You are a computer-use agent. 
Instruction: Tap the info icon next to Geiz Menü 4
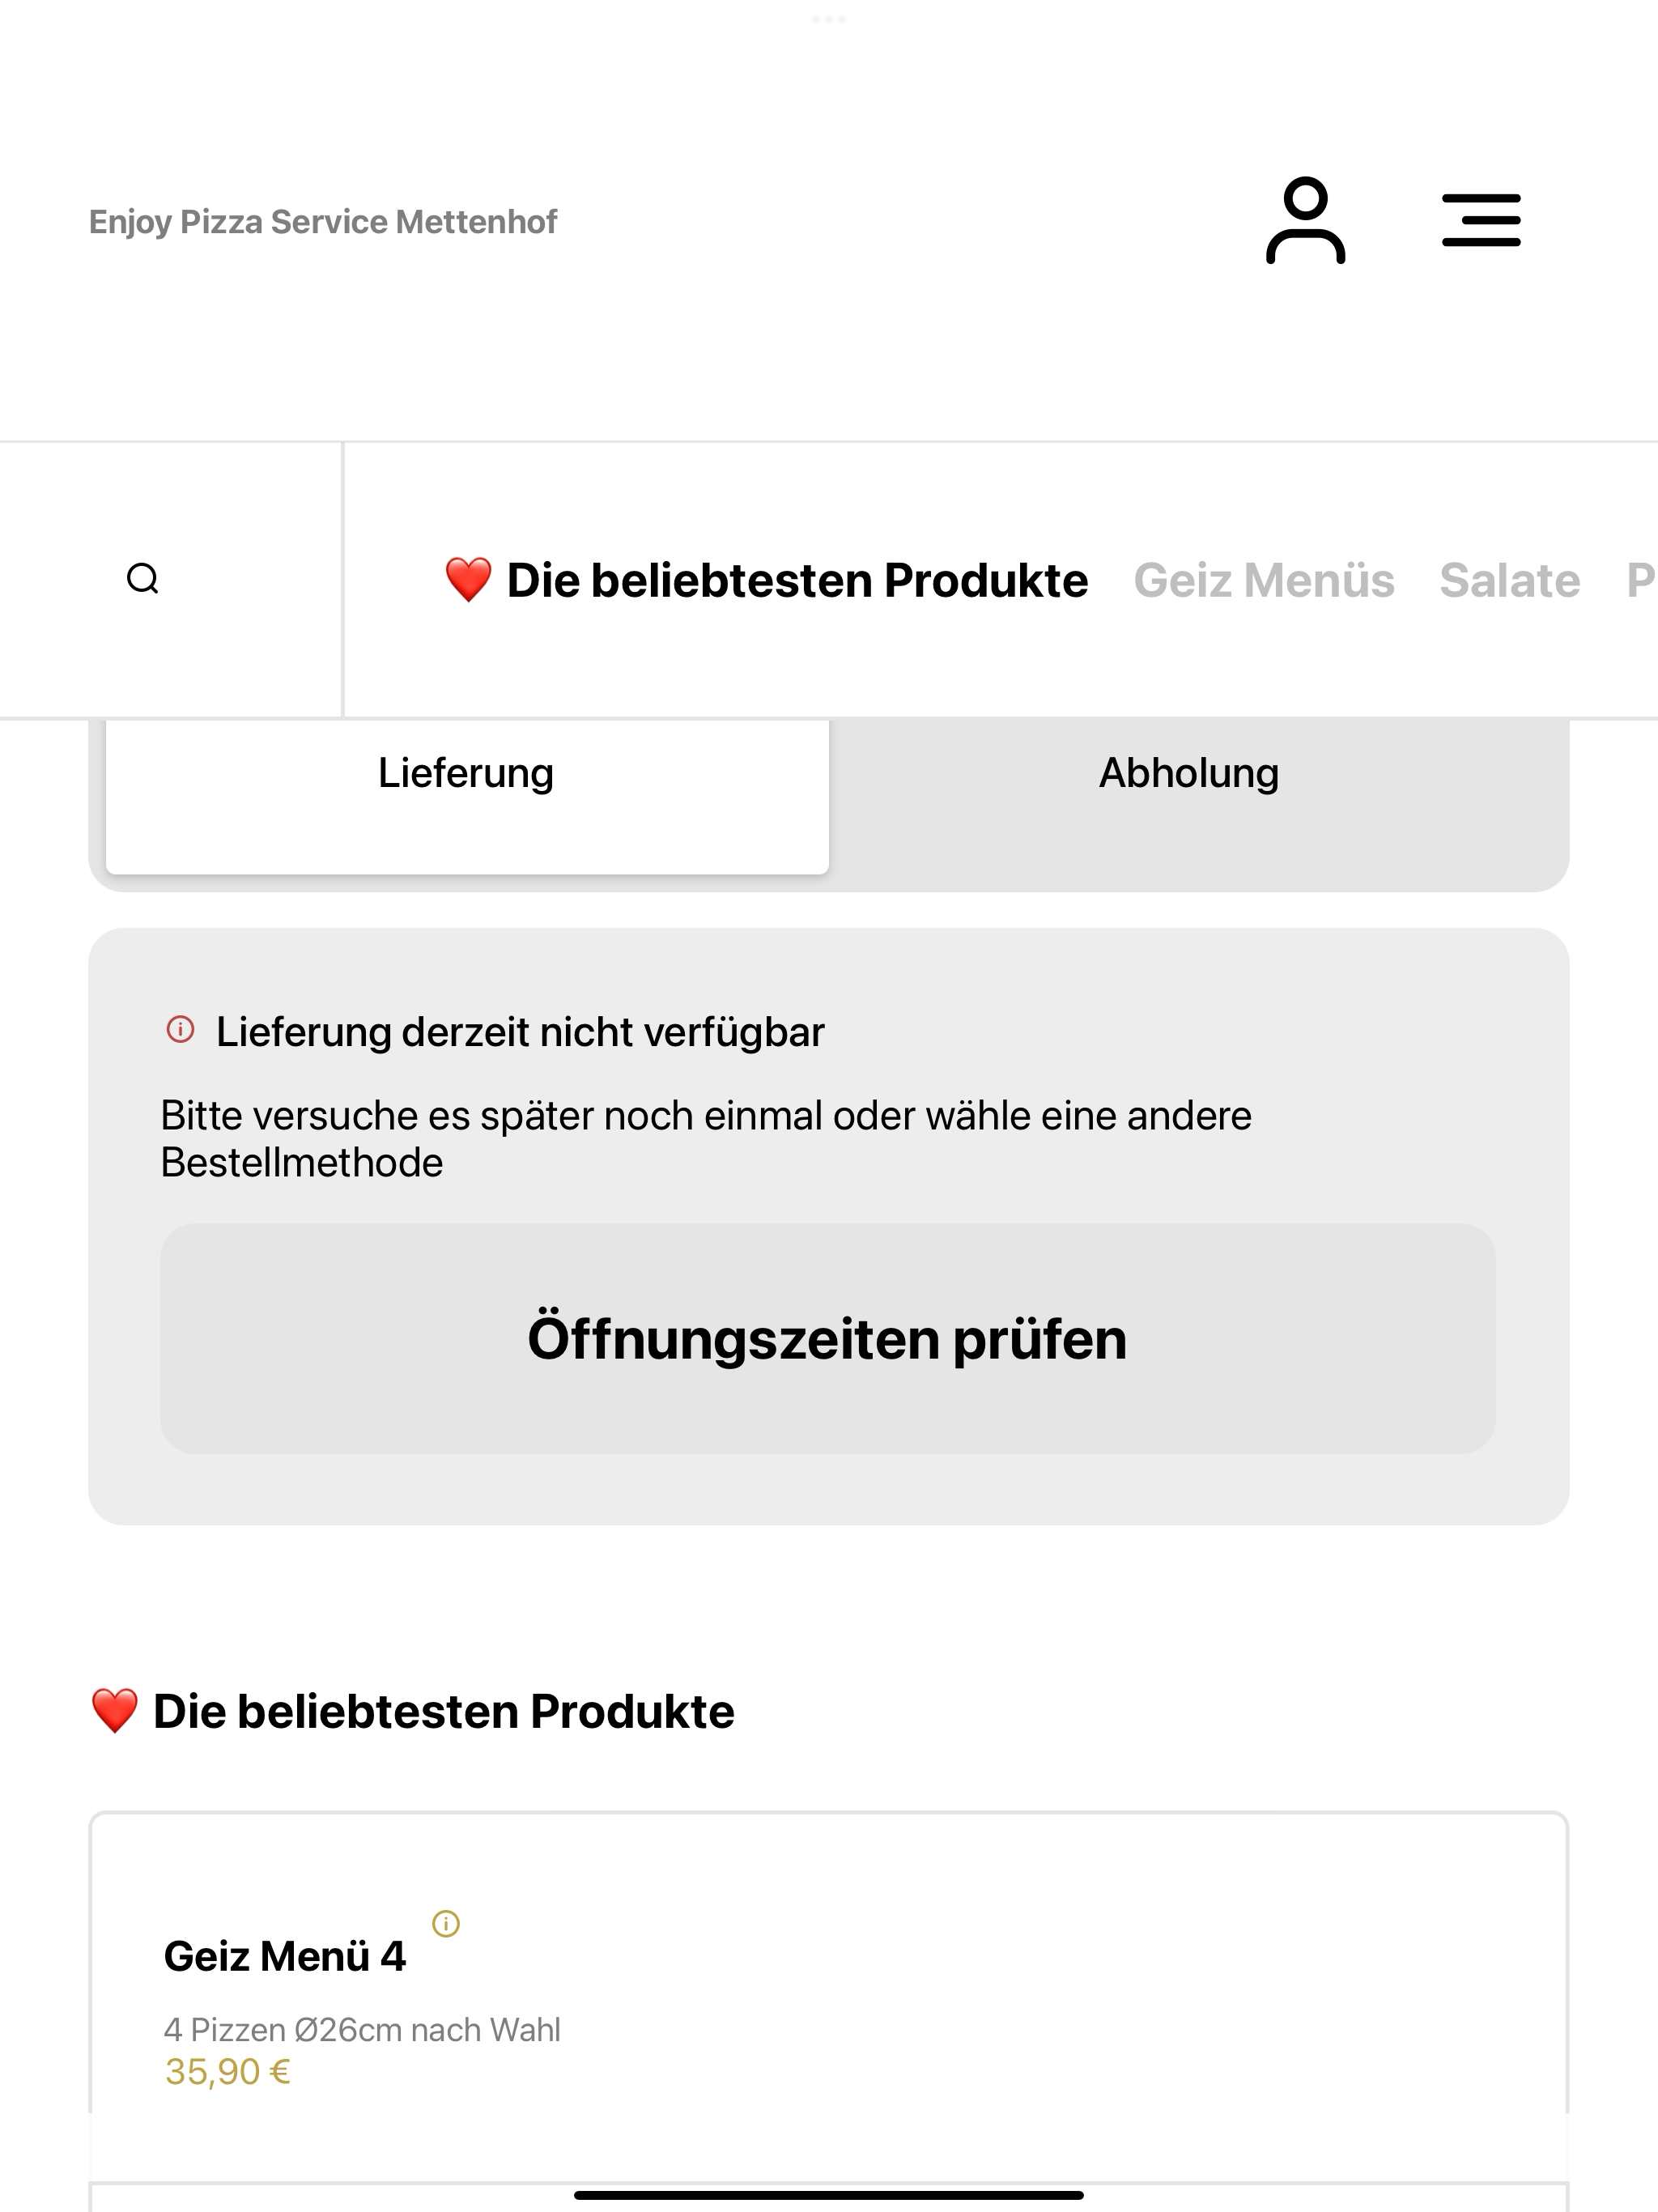tap(445, 1923)
